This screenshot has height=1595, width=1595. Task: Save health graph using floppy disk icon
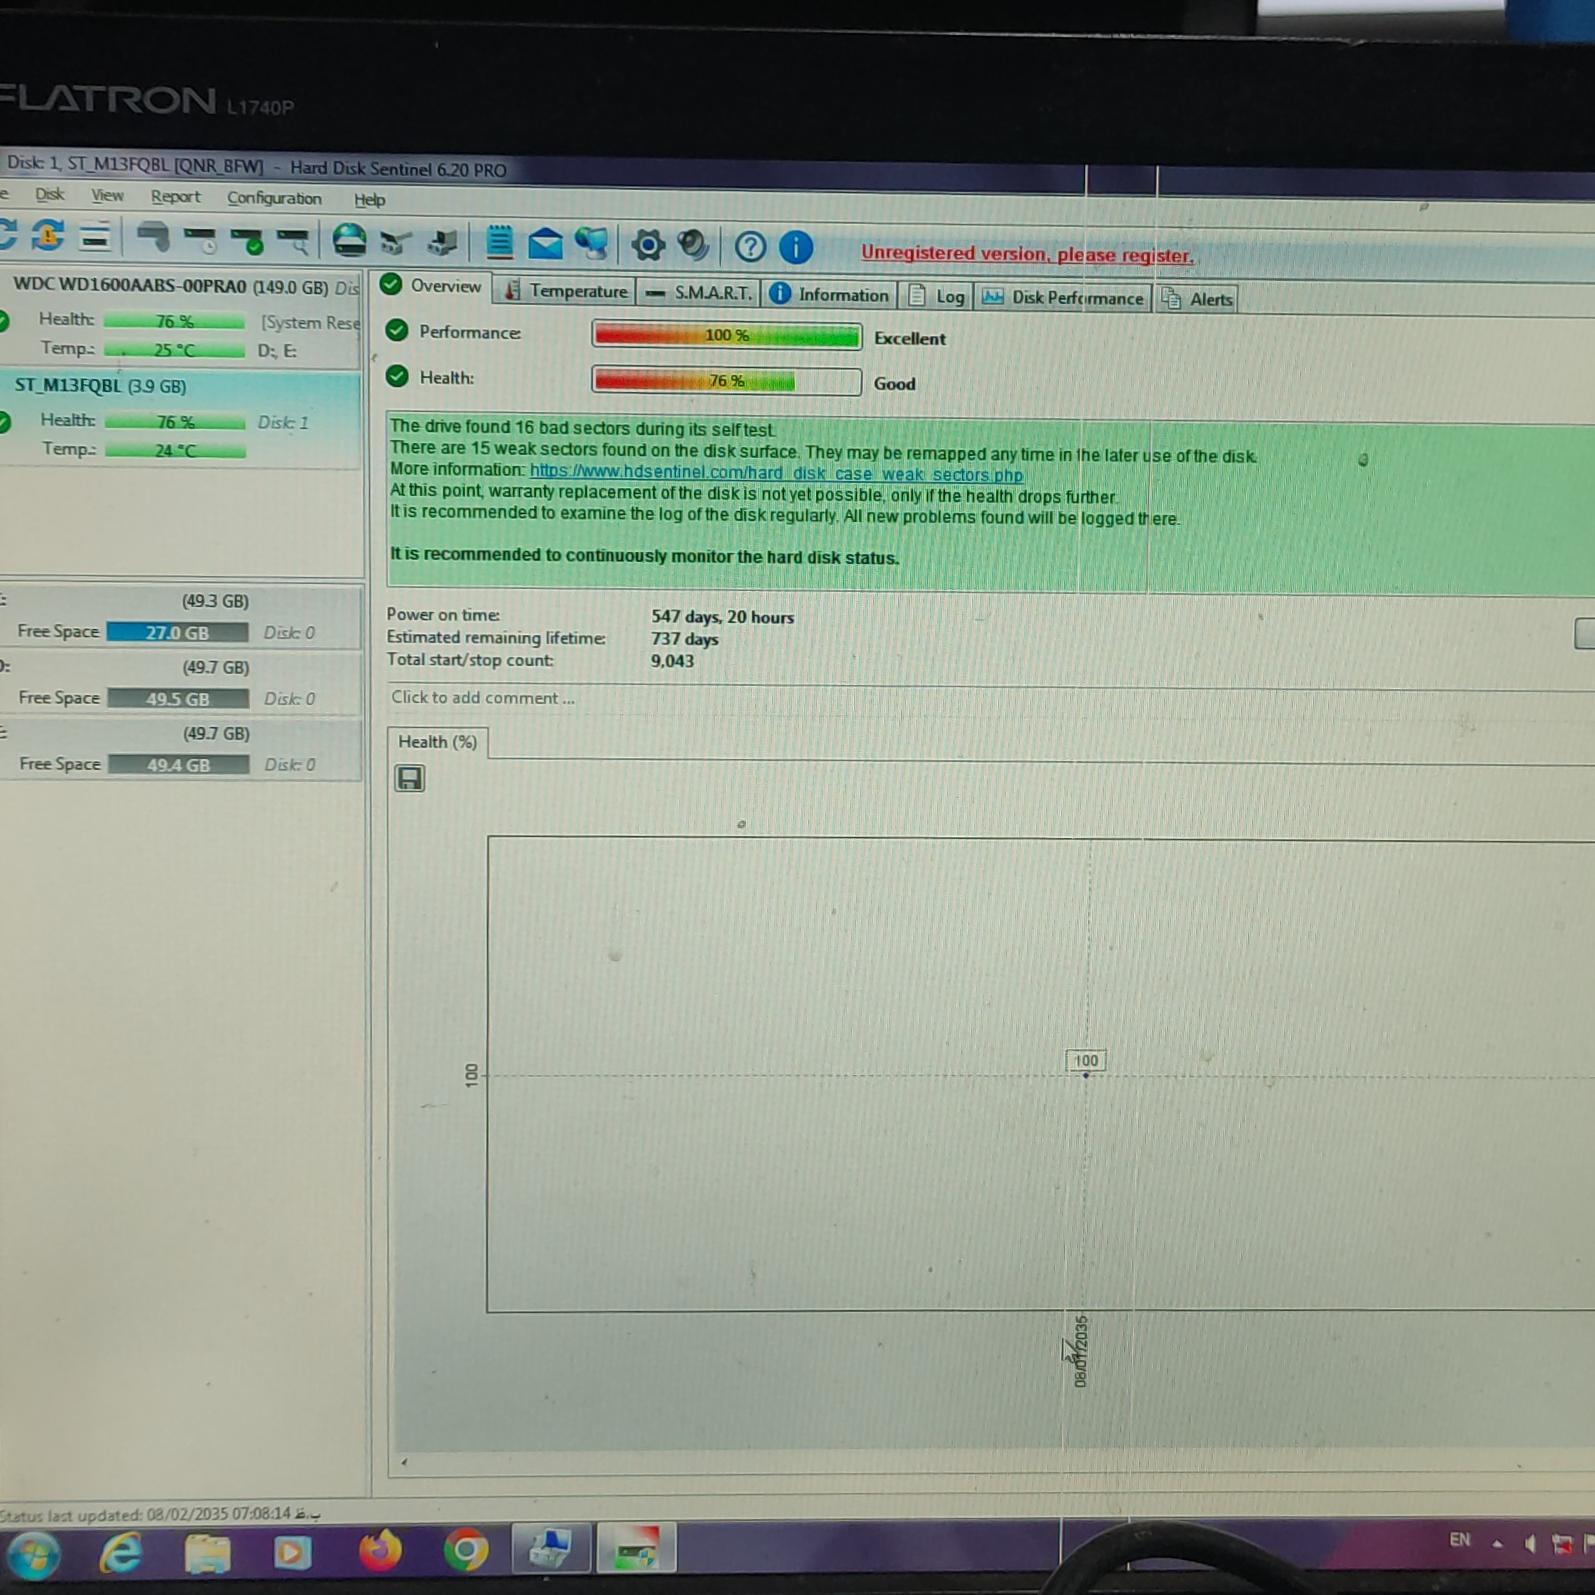(x=409, y=778)
